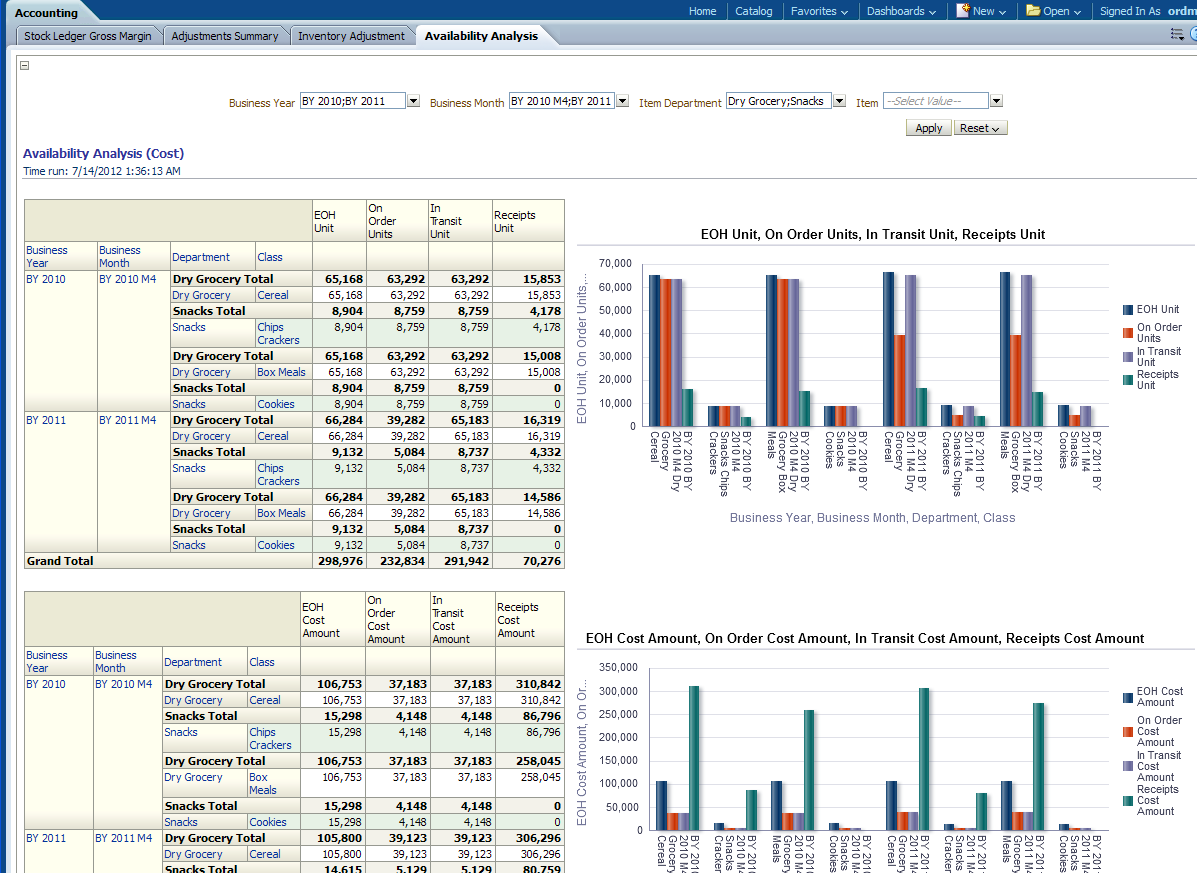Select the Availability Analysis tab

coord(481,36)
